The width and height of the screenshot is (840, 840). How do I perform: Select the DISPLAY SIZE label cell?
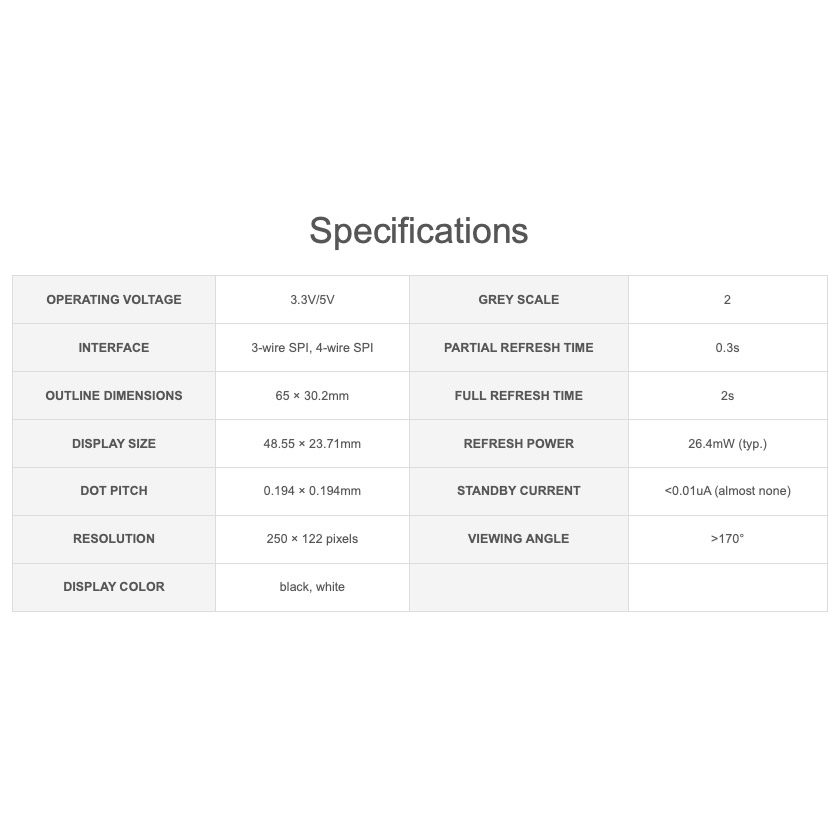pos(114,444)
